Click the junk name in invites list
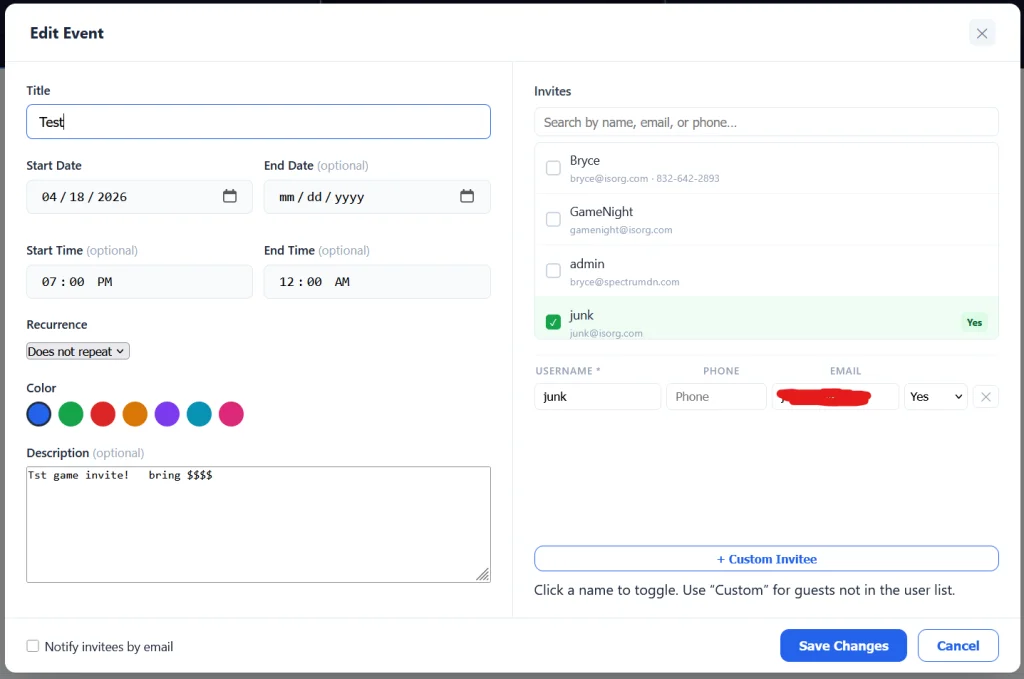The image size is (1024, 679). click(x=581, y=315)
